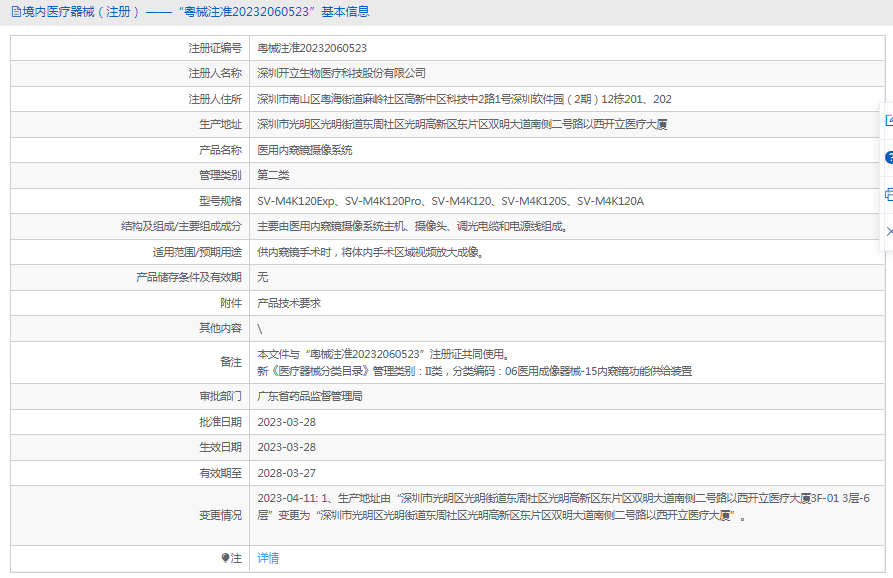Viewport: 893px width, 578px height.
Task: Click the approving authority 广东省药品监督管理局
Action: pos(310,396)
